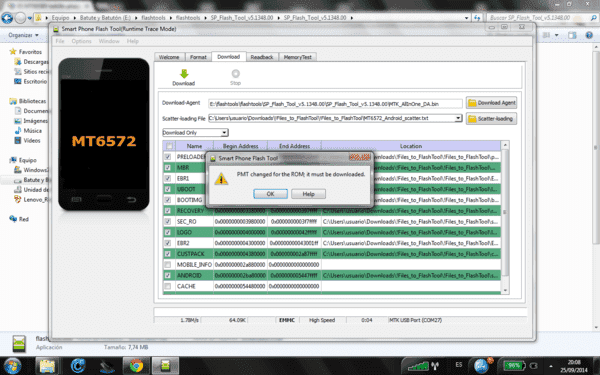600x375 pixels.
Task: Click the Download Agent button
Action: tap(492, 103)
